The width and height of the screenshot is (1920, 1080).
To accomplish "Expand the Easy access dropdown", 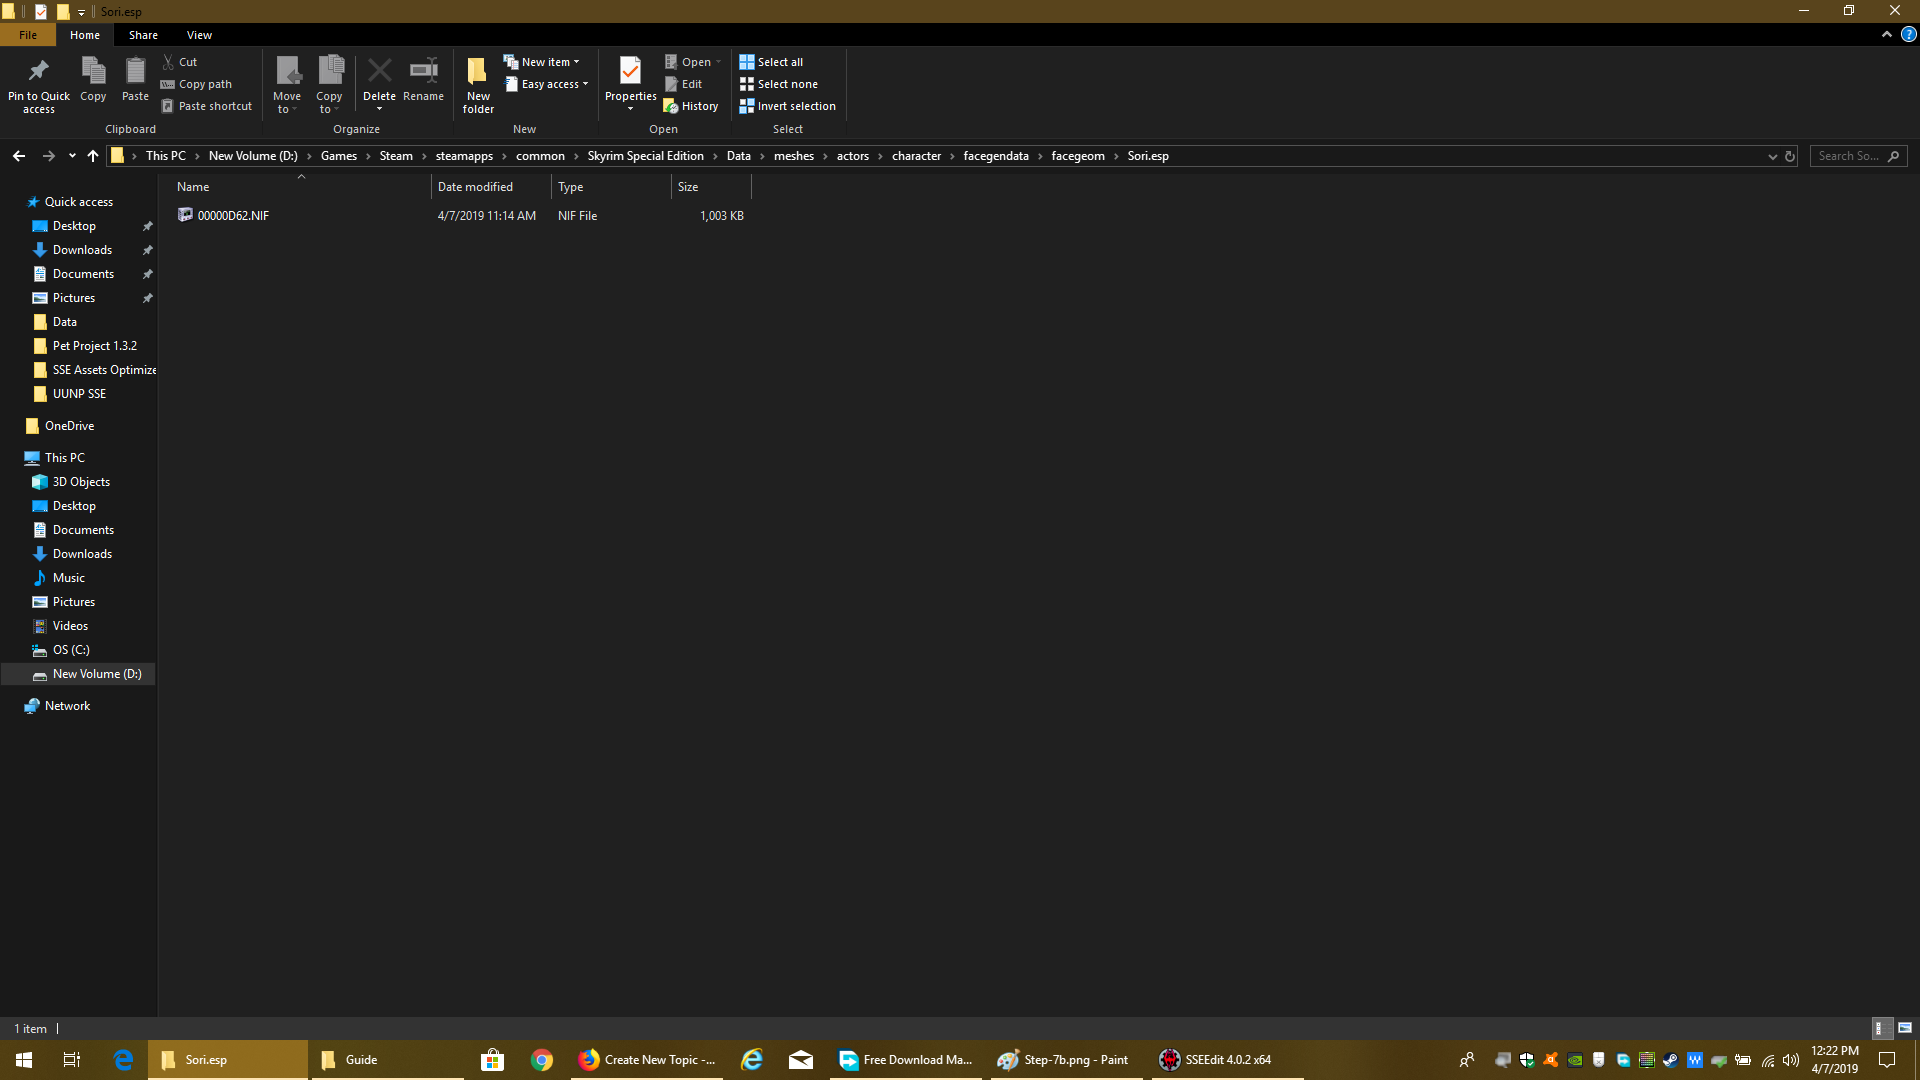I will [x=546, y=84].
